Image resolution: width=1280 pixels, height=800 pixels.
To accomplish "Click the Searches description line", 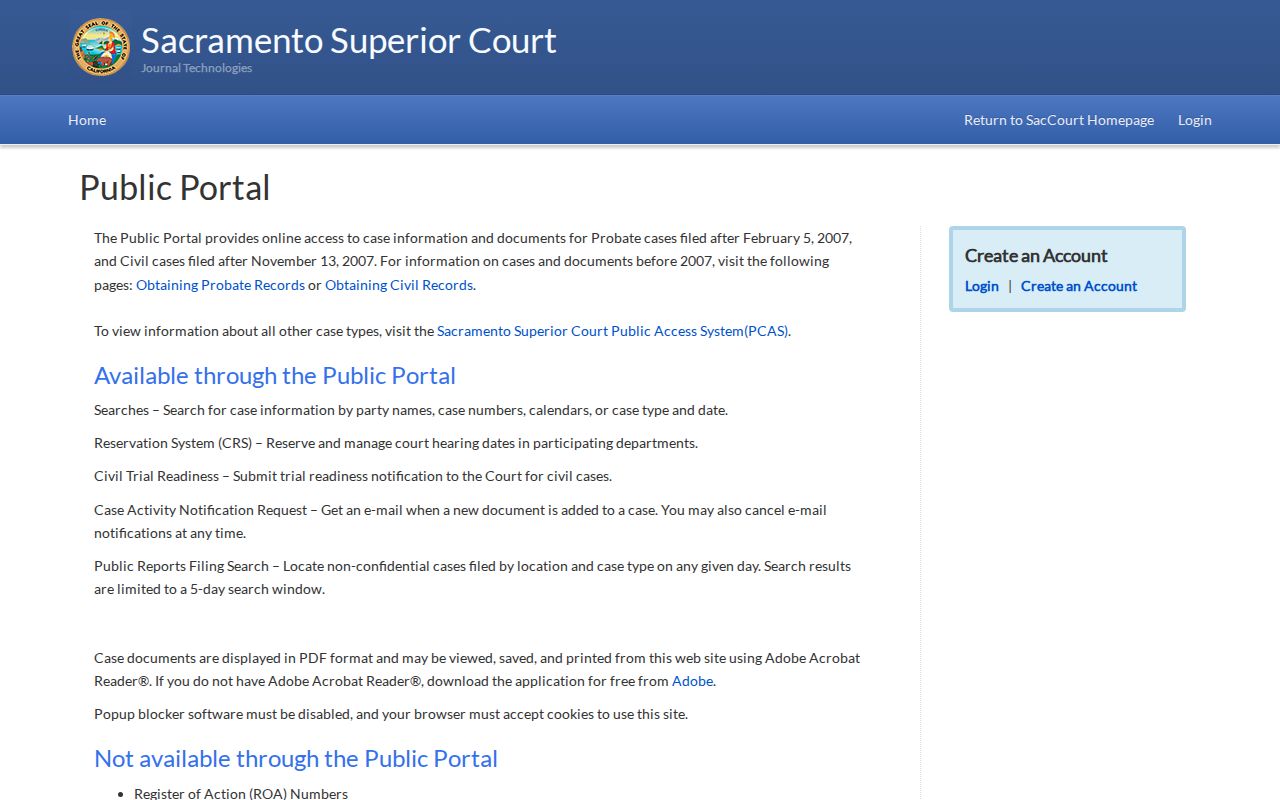I will tap(411, 410).
